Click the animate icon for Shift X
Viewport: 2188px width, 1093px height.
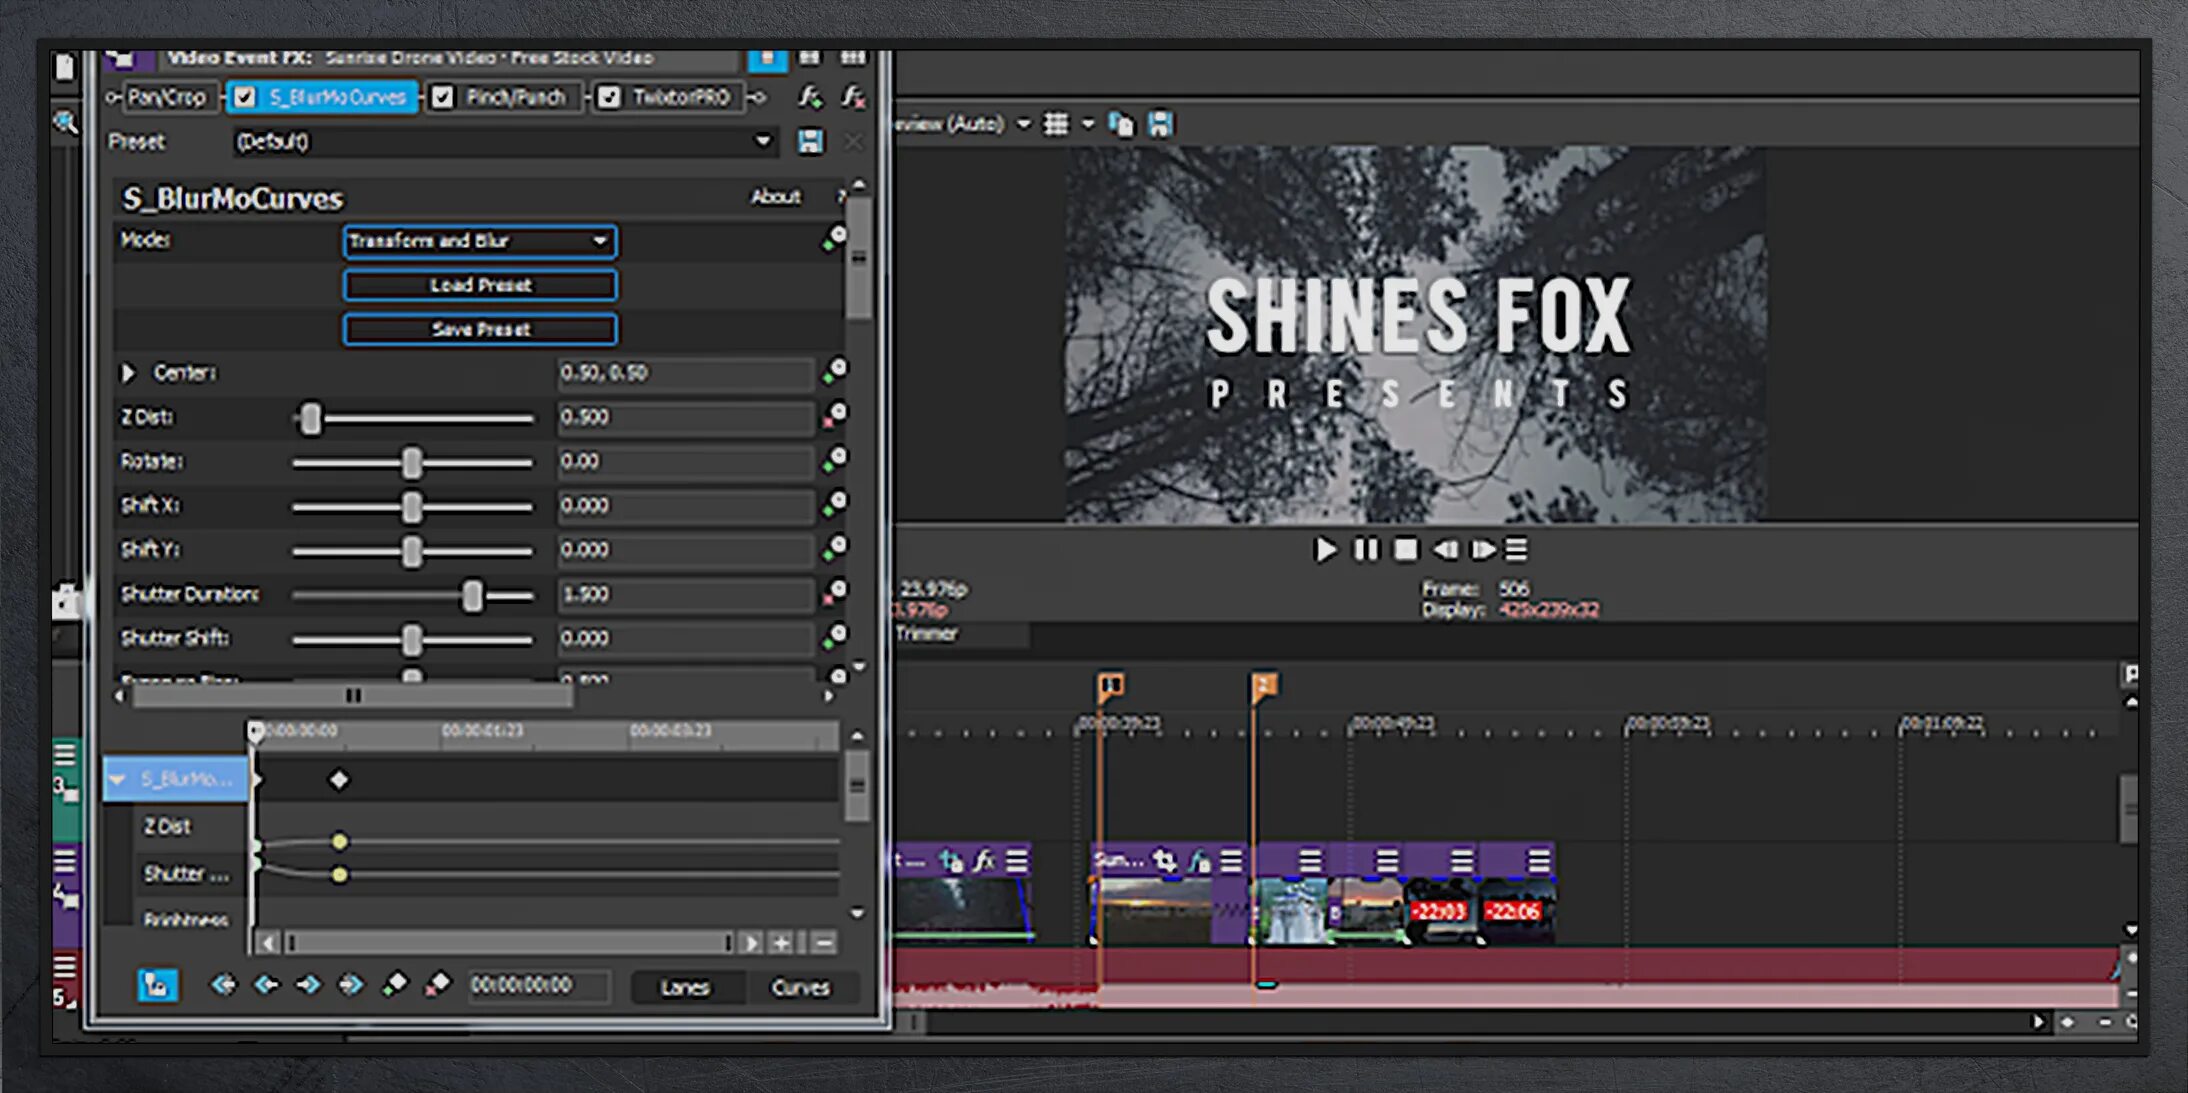pos(834,504)
